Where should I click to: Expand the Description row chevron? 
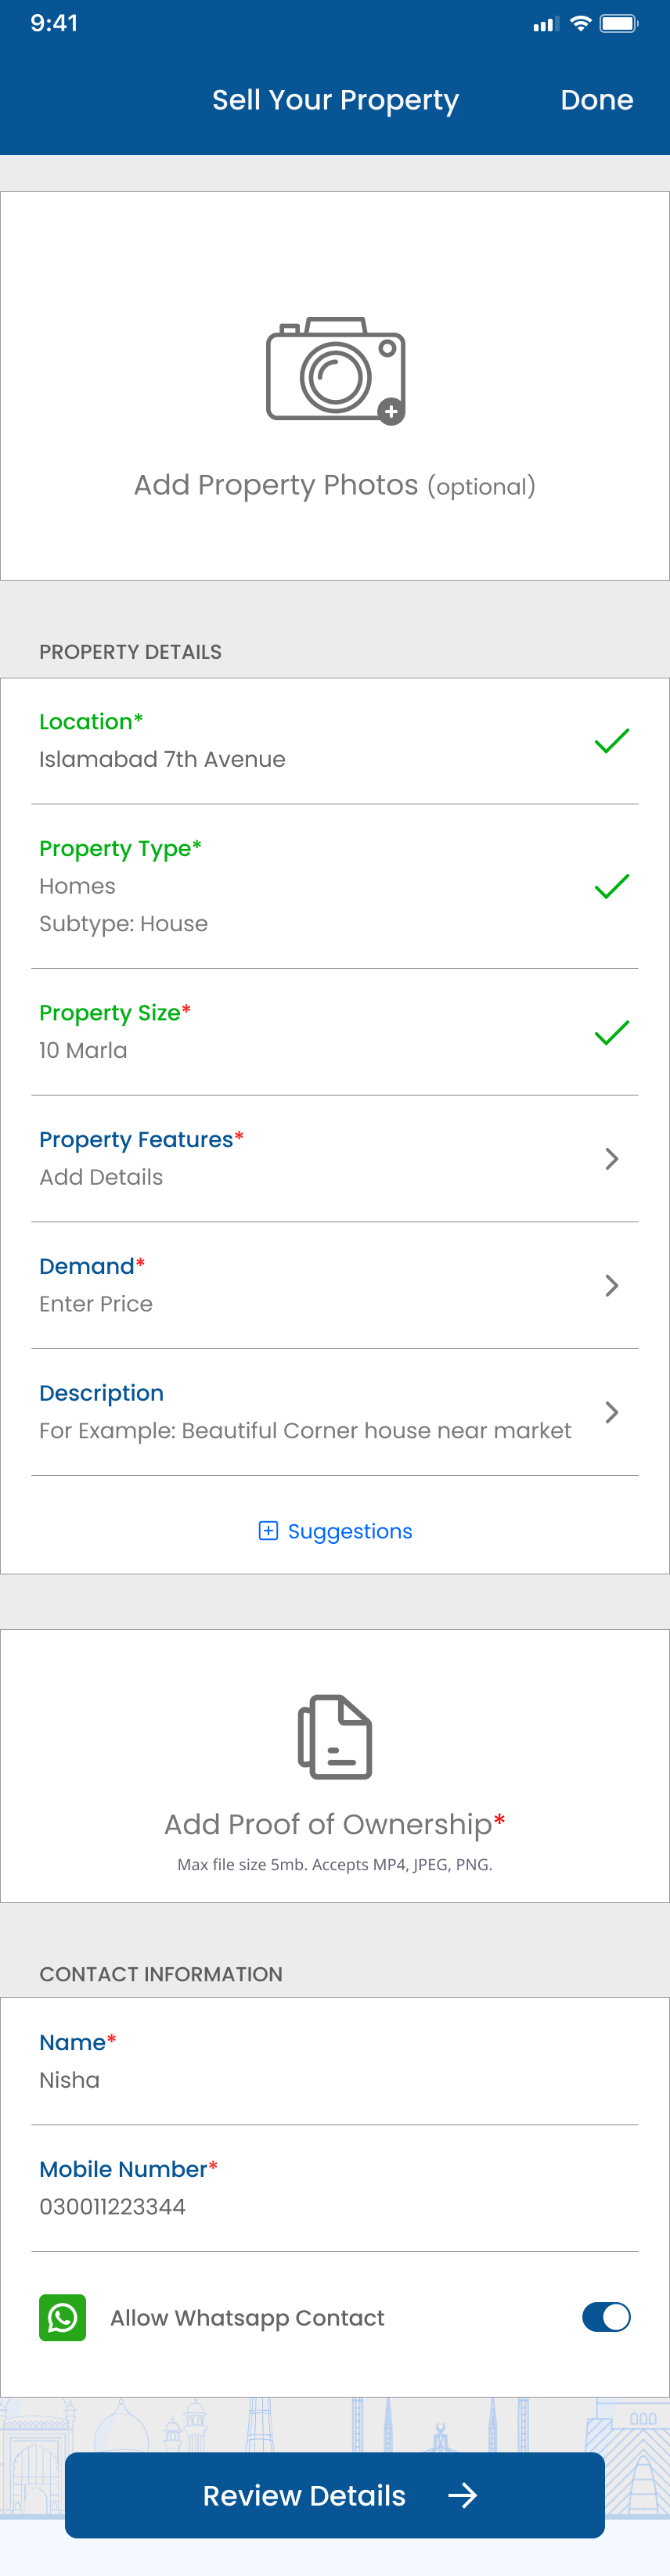(x=612, y=1412)
